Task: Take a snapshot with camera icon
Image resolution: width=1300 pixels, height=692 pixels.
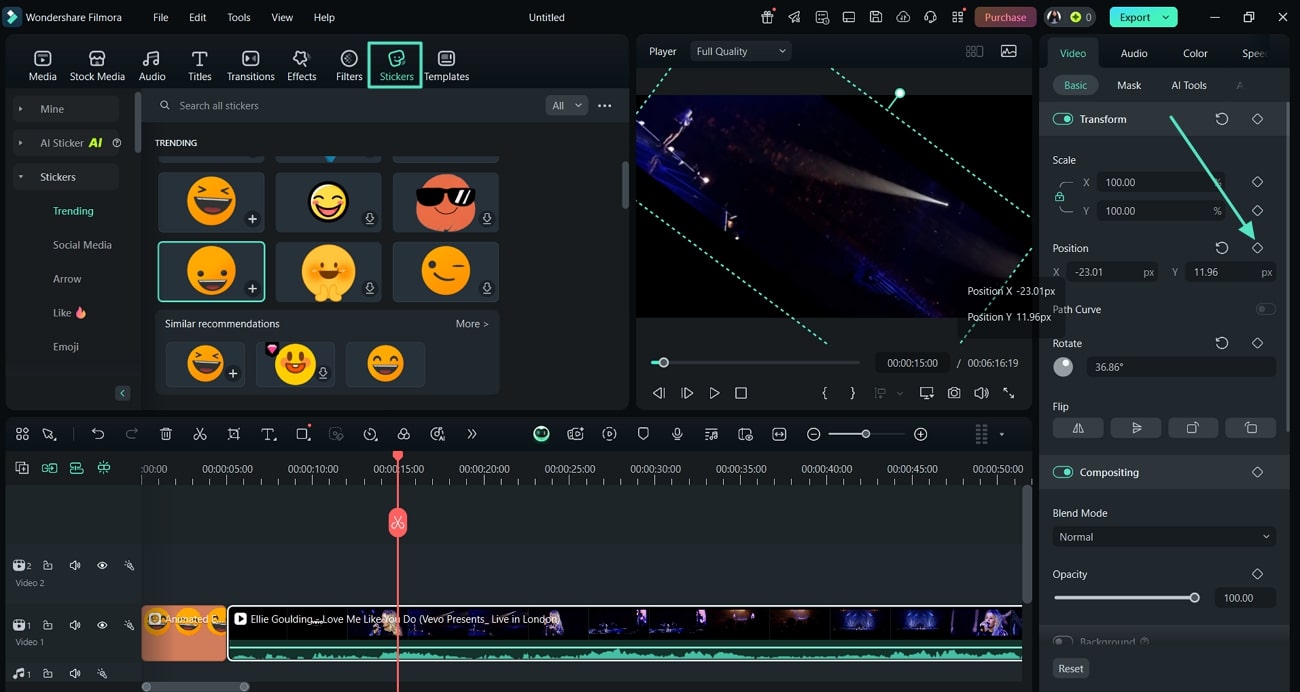Action: coord(954,393)
